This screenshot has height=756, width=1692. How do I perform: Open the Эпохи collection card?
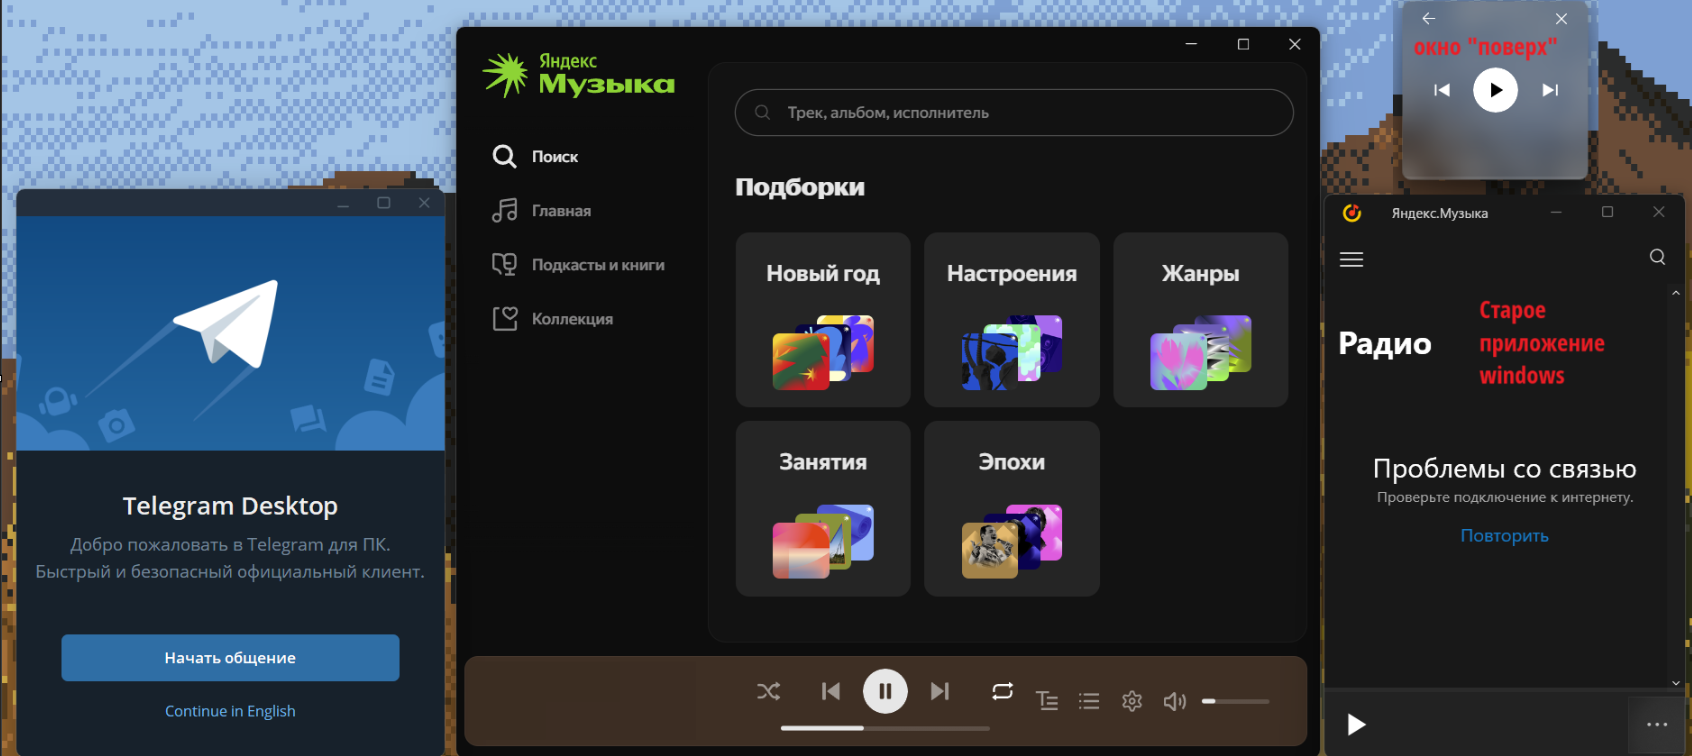pos(1012,509)
